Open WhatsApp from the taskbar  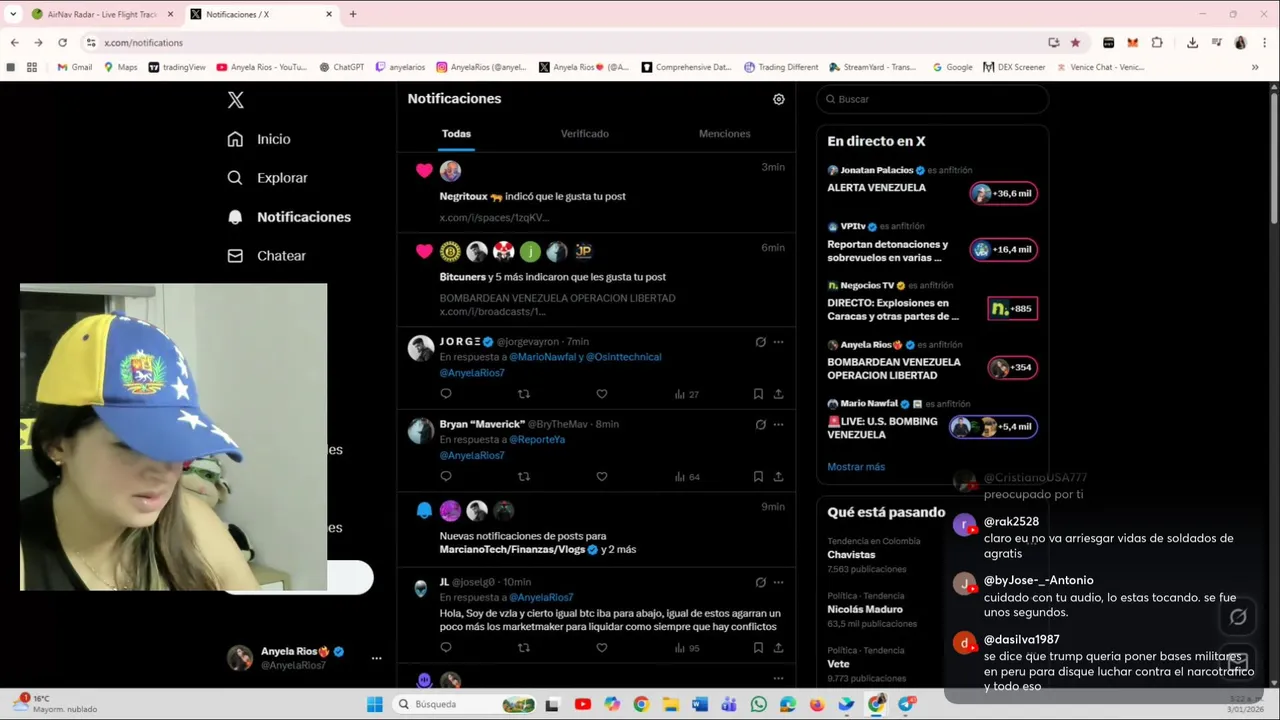point(759,704)
